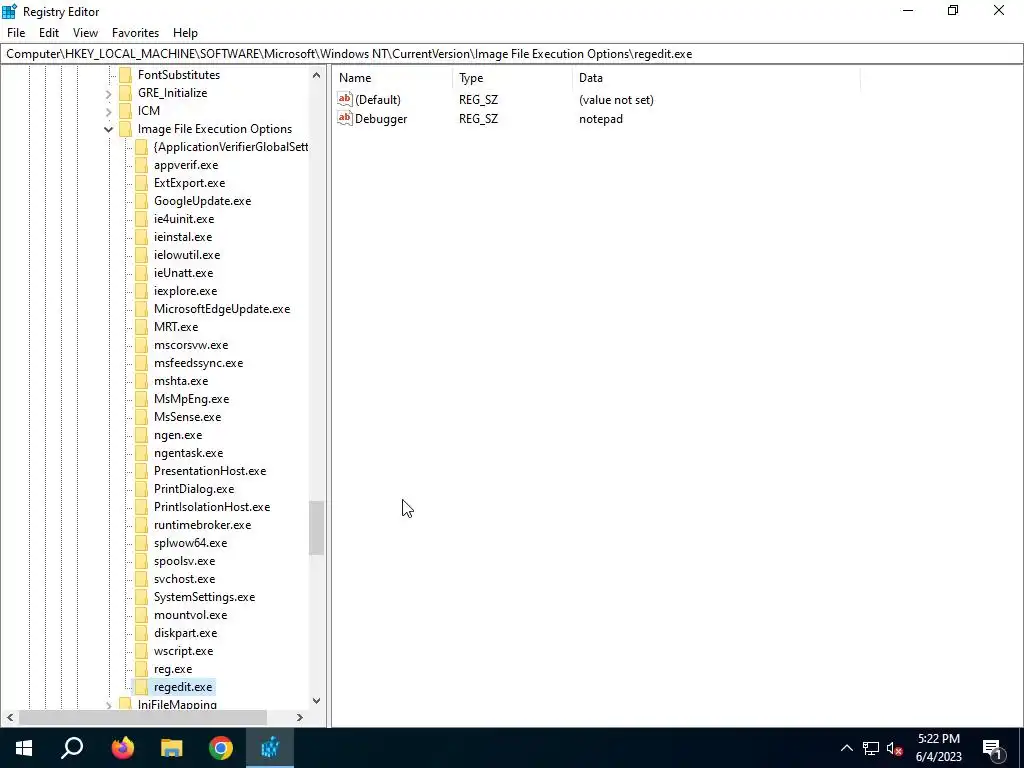Sort values by Type column header
The height and width of the screenshot is (768, 1024).
[512, 78]
